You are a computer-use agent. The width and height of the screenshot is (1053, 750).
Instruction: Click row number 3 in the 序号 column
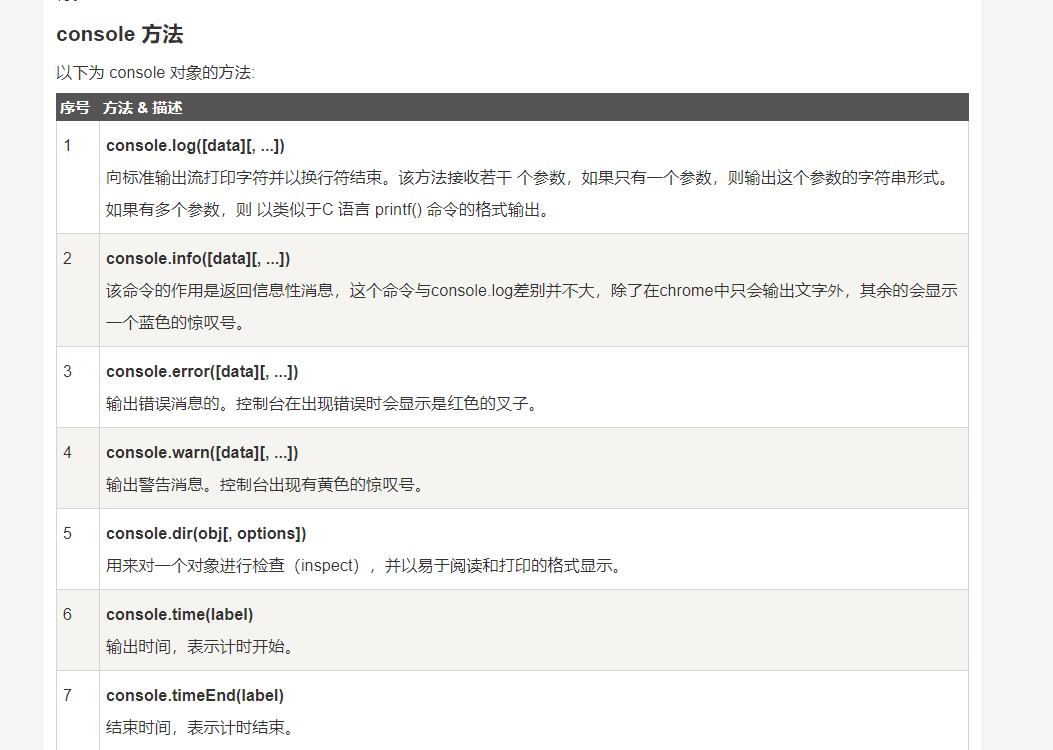point(68,372)
